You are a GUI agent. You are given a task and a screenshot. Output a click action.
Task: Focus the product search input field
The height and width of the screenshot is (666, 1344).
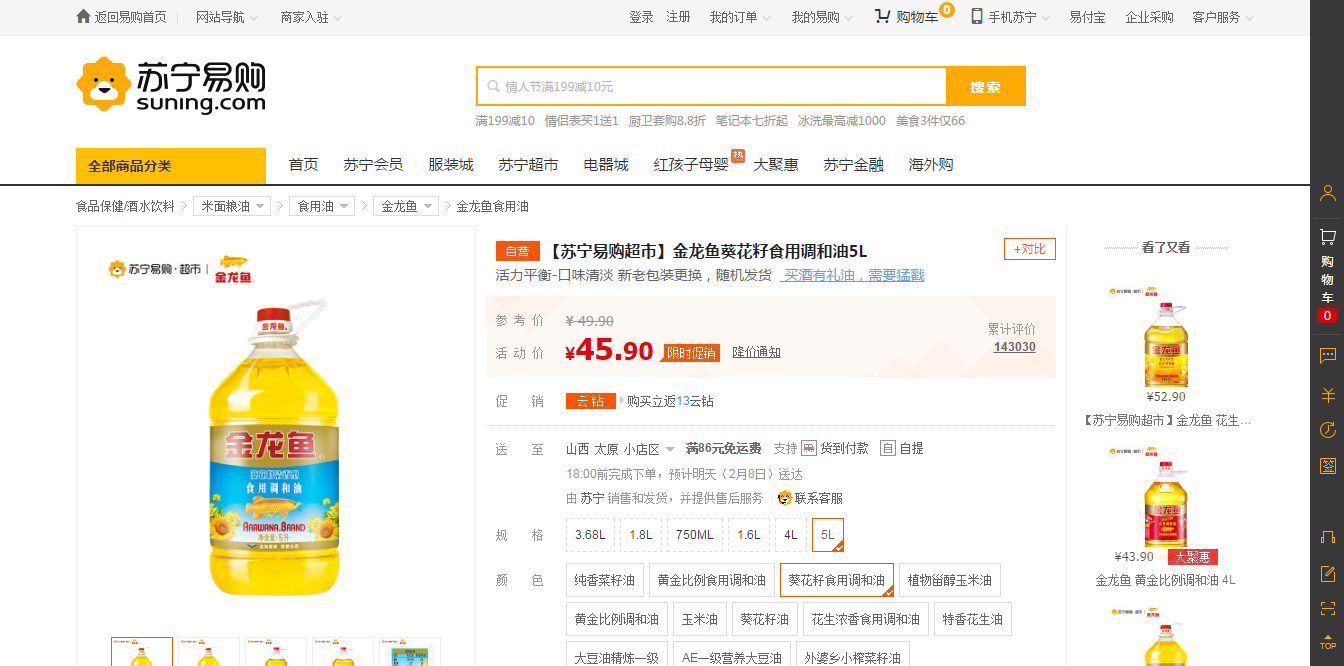click(x=711, y=87)
